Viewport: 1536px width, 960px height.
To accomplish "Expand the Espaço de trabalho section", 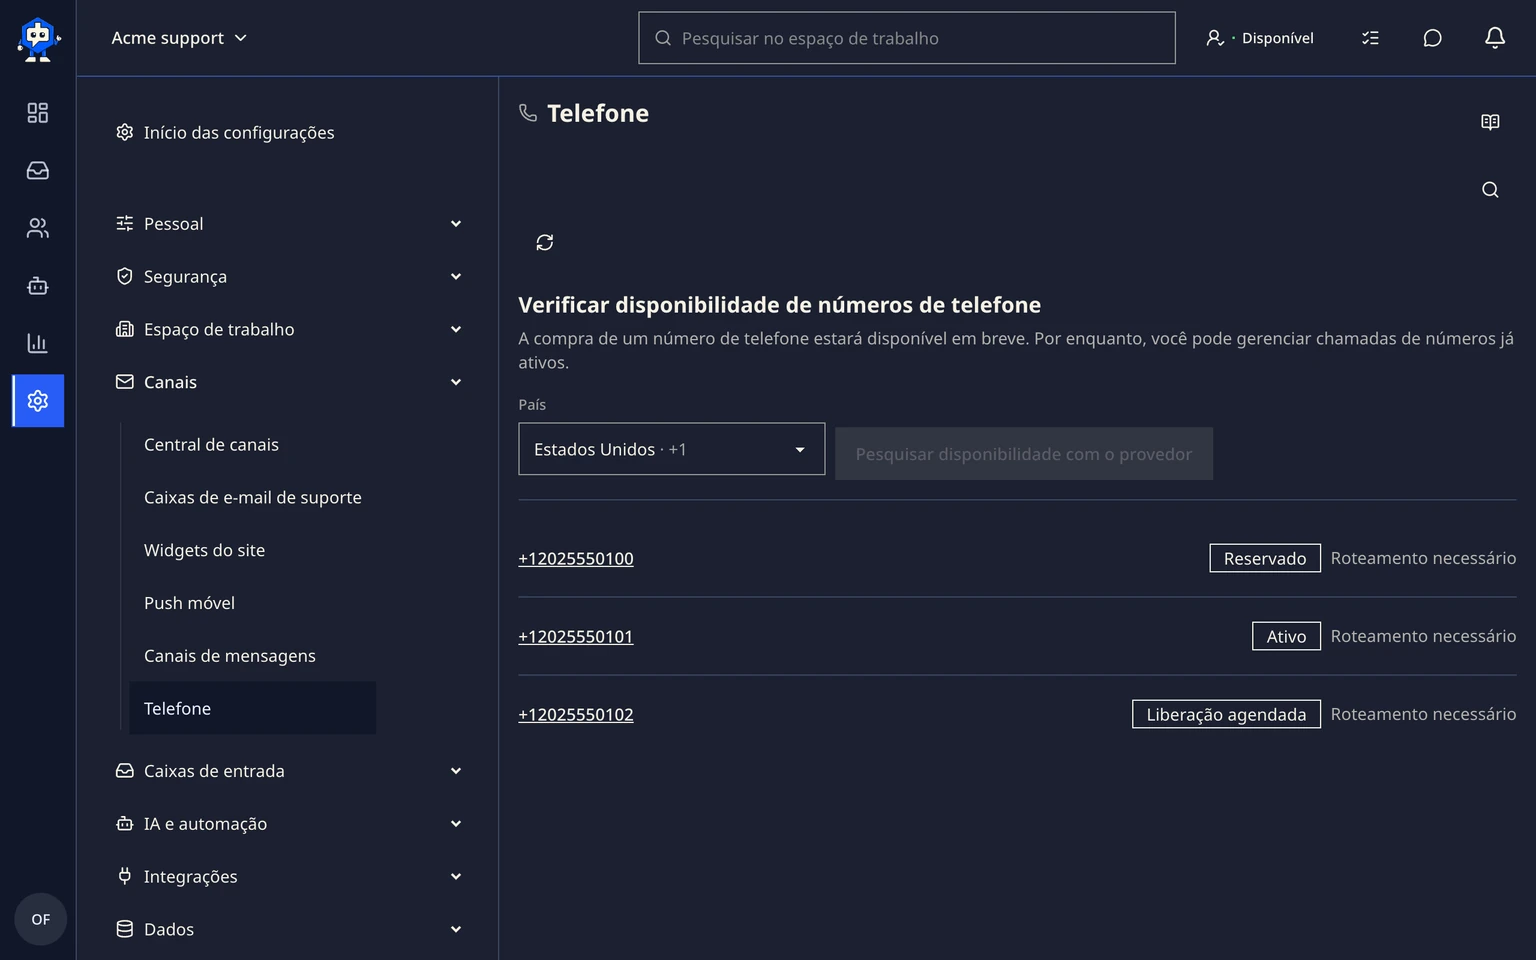I will tap(288, 330).
